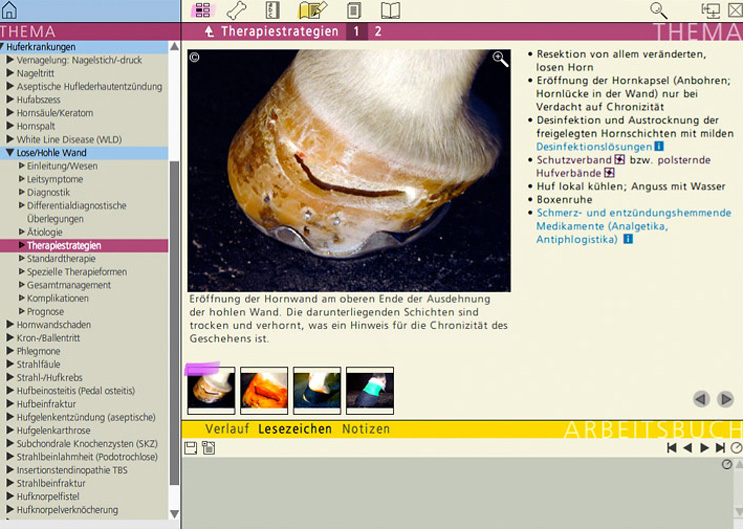Select the first hoof thumbnail
Viewport: 743px width, 529px height.
coord(211,391)
